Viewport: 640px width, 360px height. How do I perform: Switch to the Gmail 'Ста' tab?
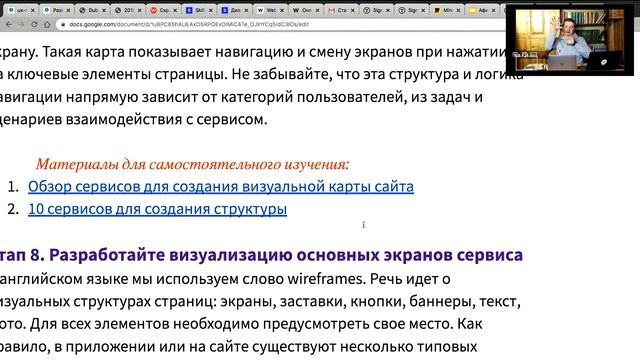click(x=341, y=10)
